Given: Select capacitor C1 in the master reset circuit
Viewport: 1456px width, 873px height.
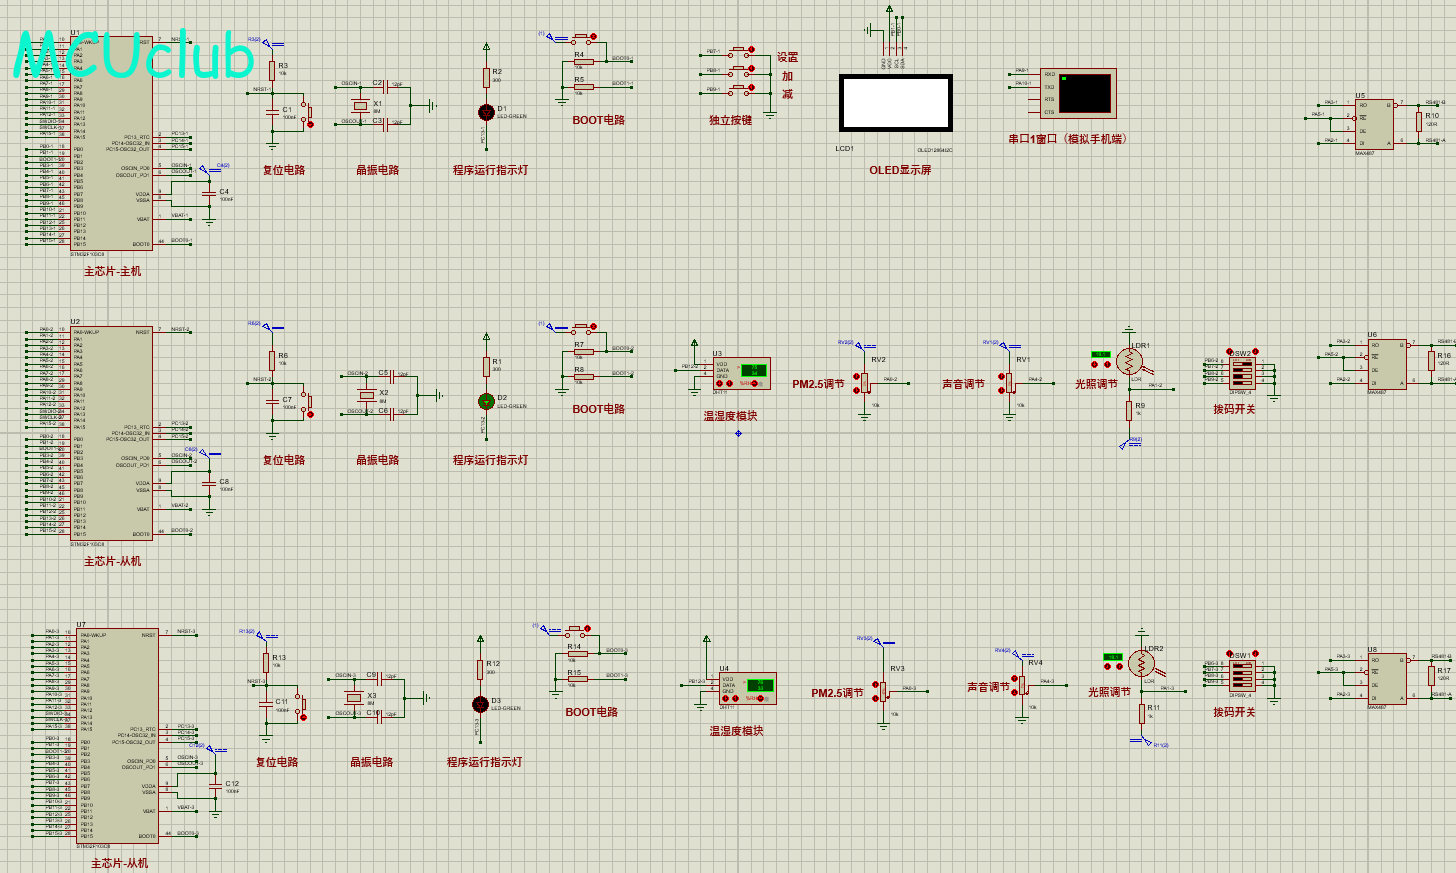Looking at the screenshot, I should [x=272, y=112].
